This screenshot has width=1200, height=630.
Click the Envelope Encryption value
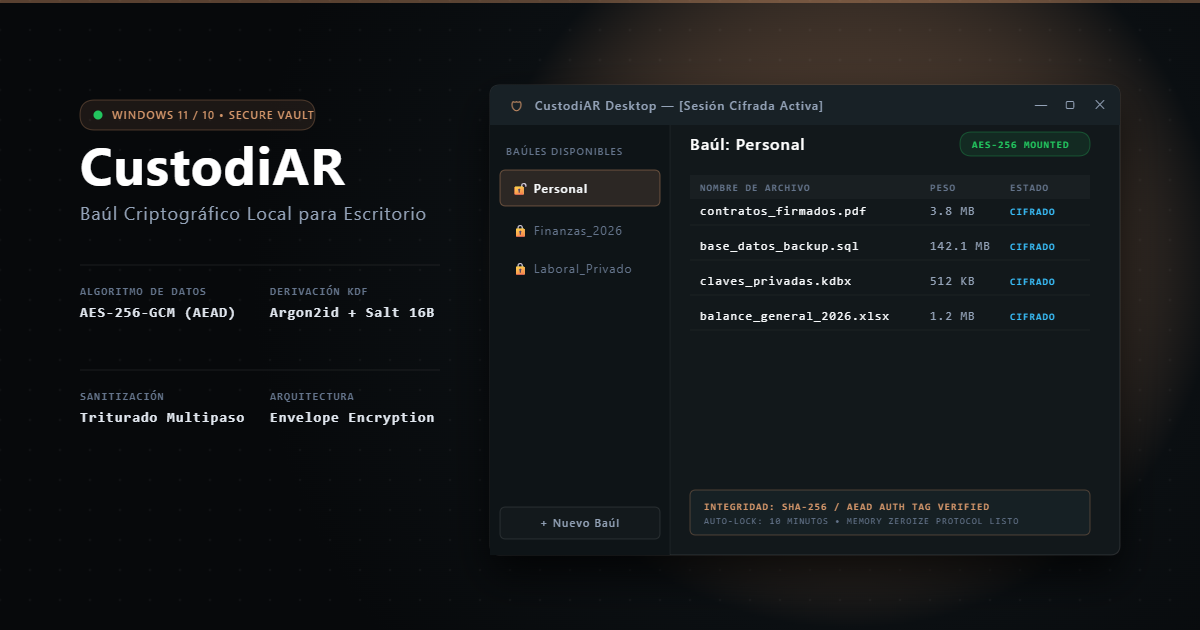[352, 417]
